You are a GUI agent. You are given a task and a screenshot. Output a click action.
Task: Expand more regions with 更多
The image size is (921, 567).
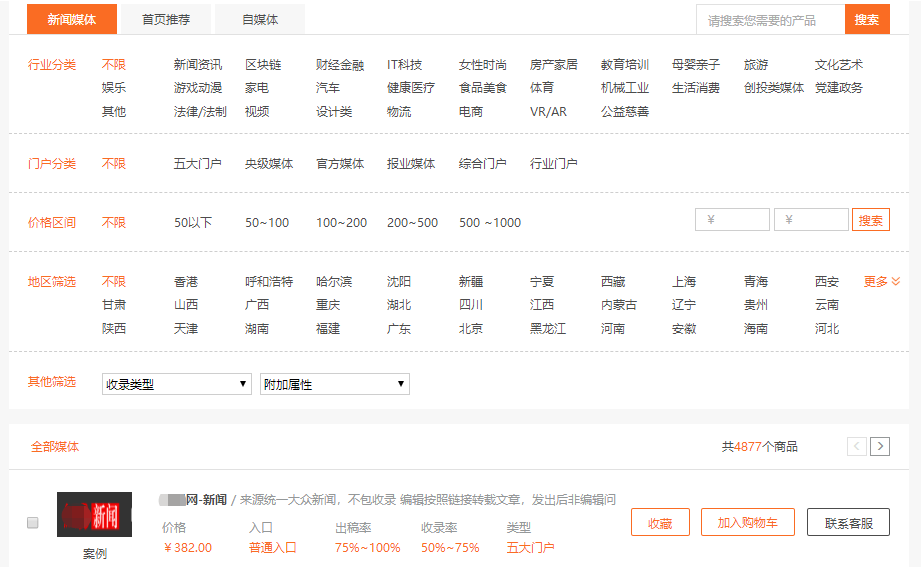(x=882, y=282)
